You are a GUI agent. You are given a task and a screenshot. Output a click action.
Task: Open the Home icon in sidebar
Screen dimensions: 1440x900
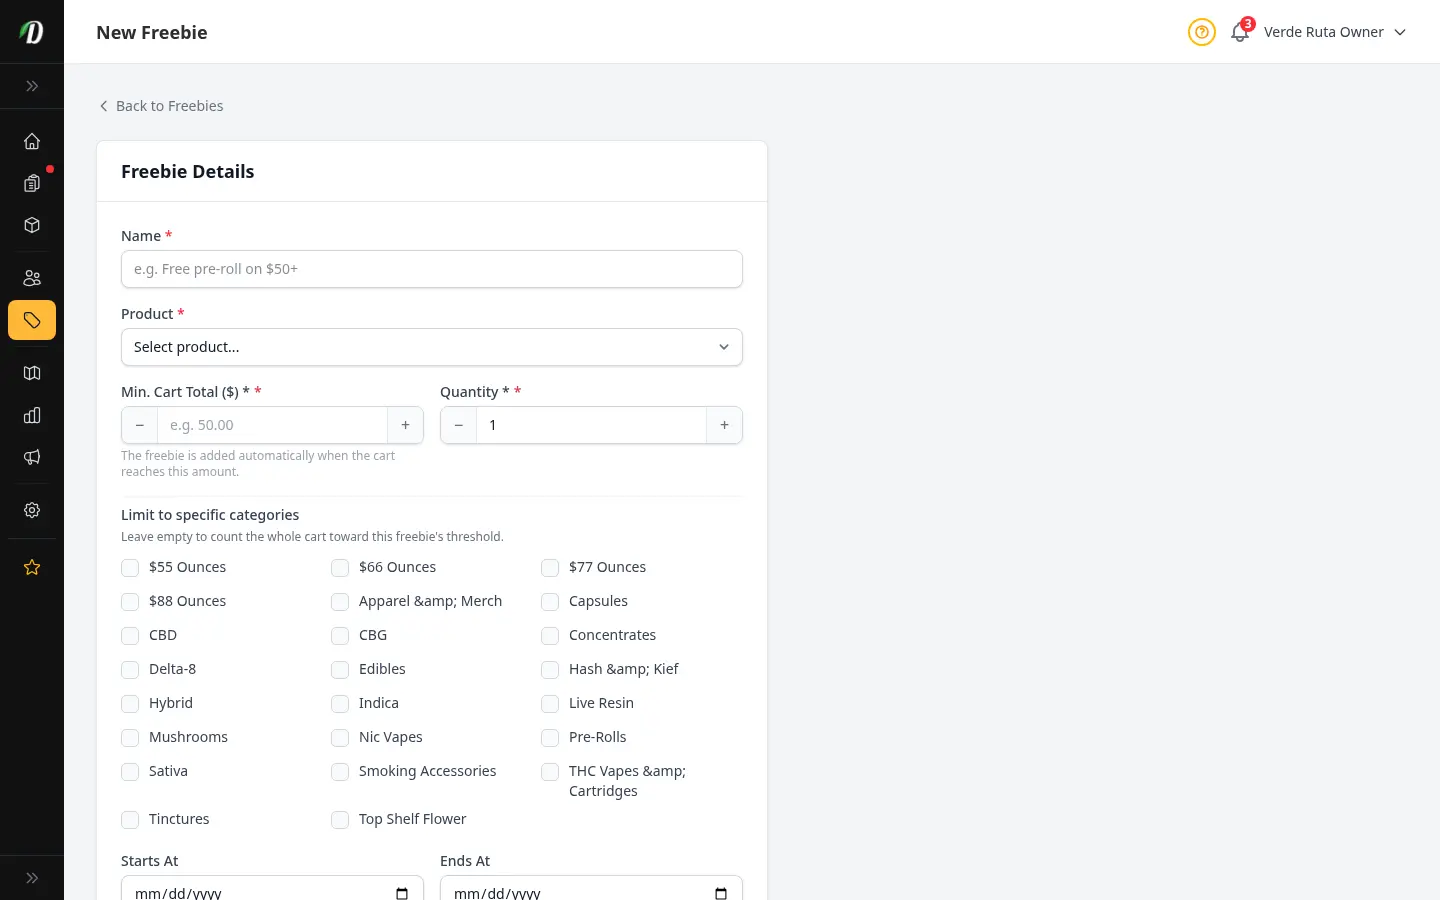32,141
